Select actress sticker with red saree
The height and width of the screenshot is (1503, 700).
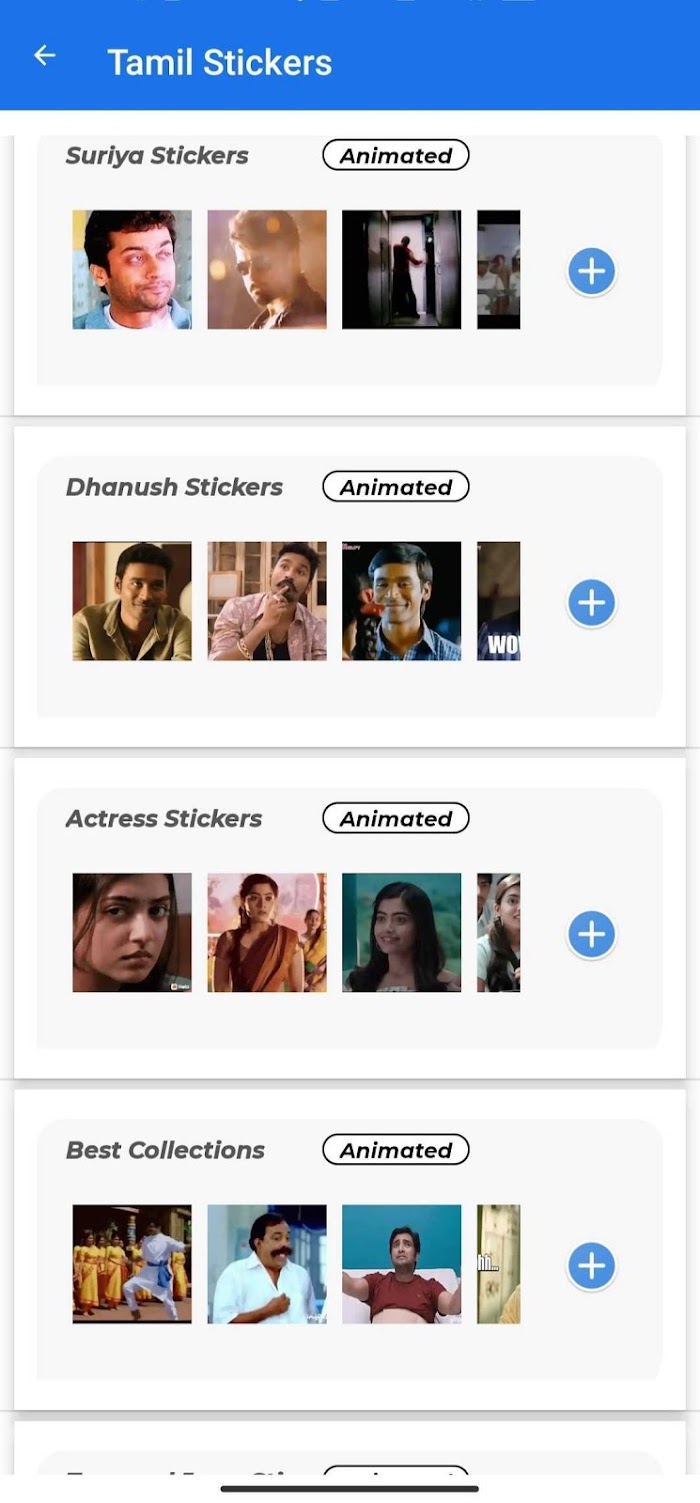tap(267, 932)
